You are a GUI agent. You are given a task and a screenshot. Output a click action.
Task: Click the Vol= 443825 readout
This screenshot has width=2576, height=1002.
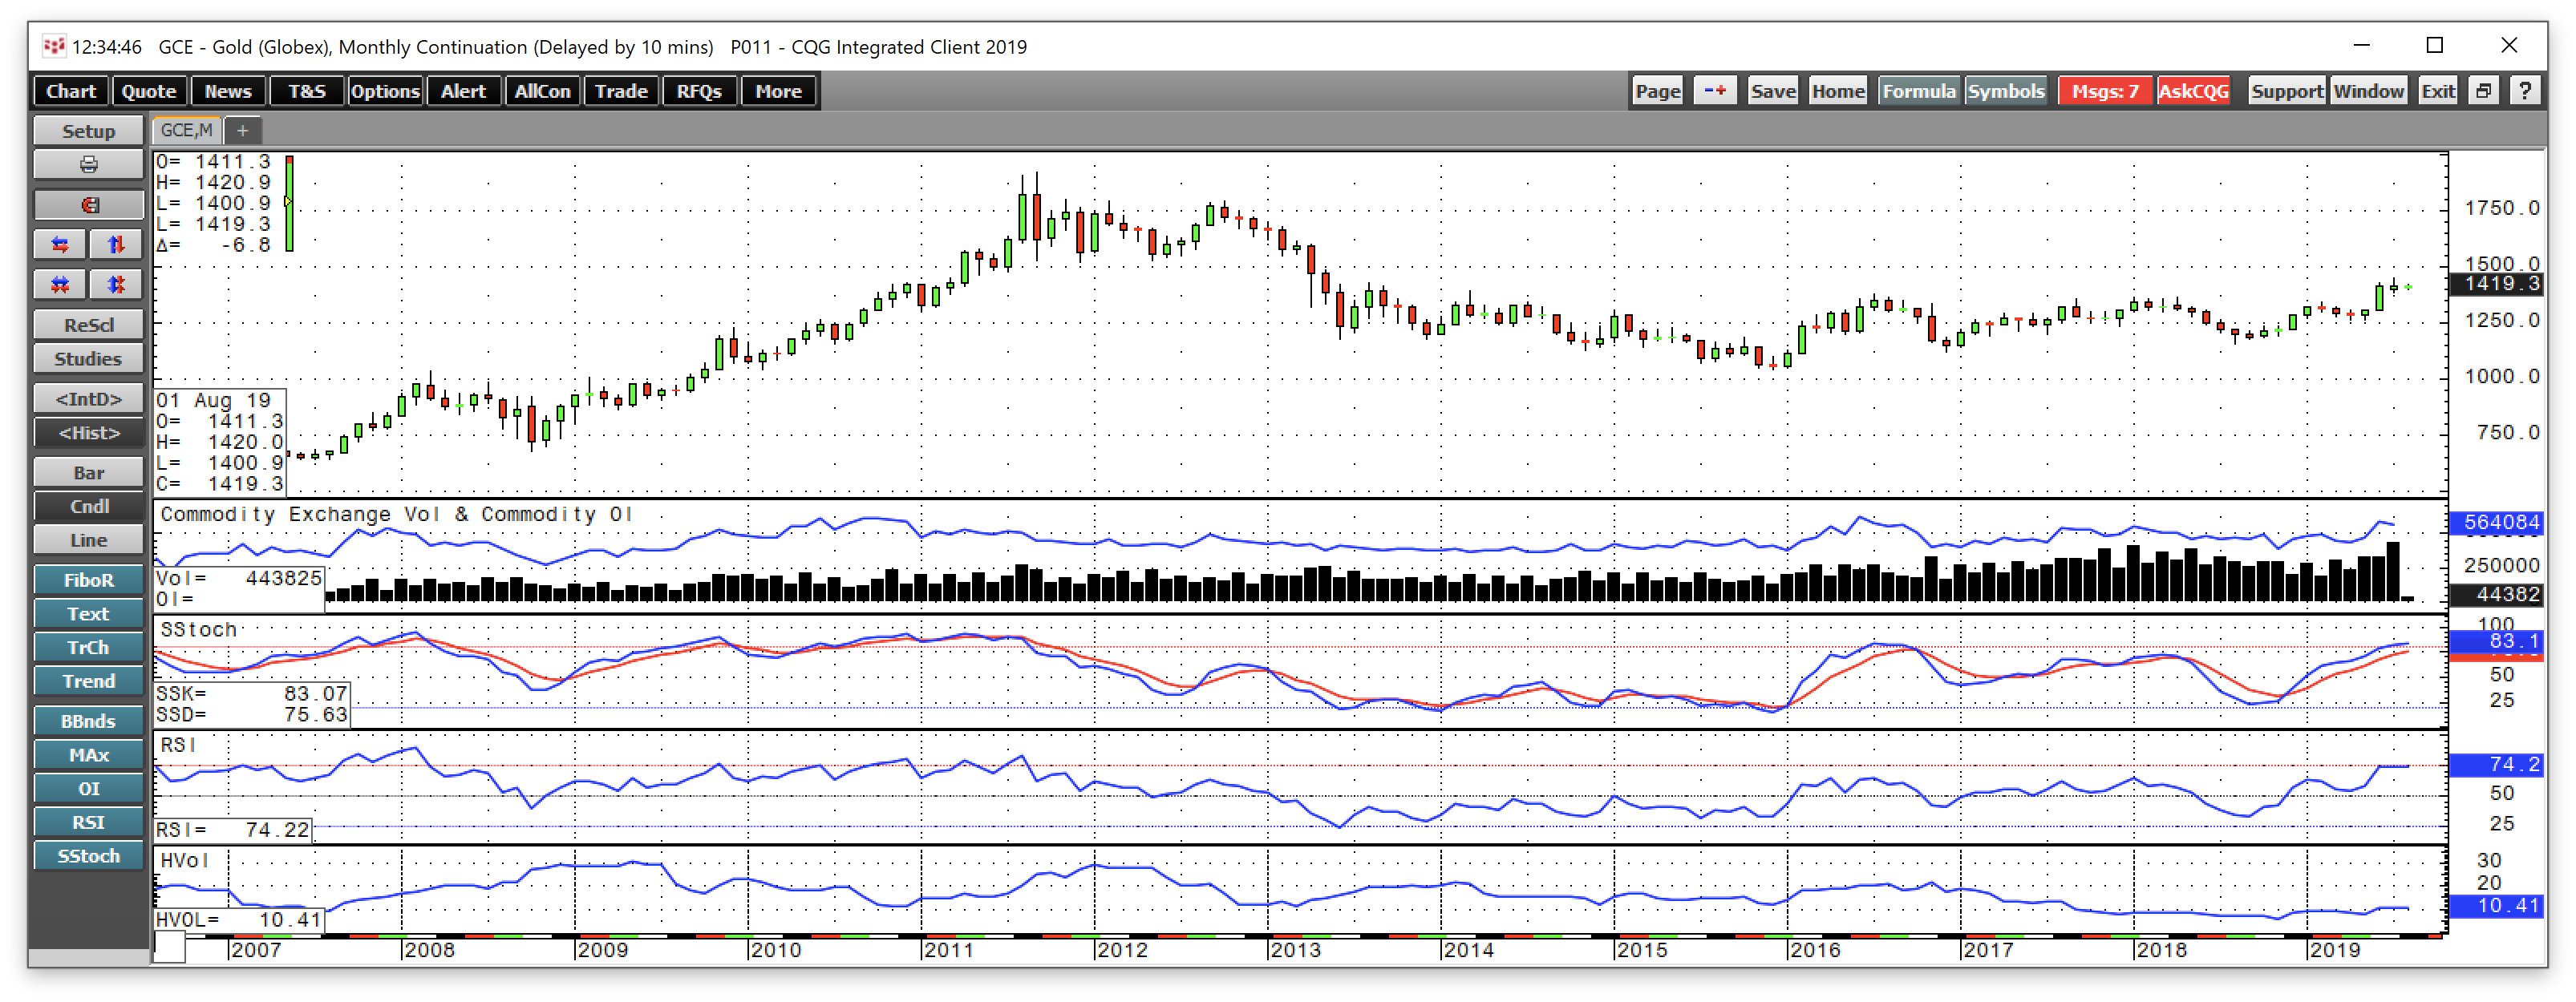point(239,578)
